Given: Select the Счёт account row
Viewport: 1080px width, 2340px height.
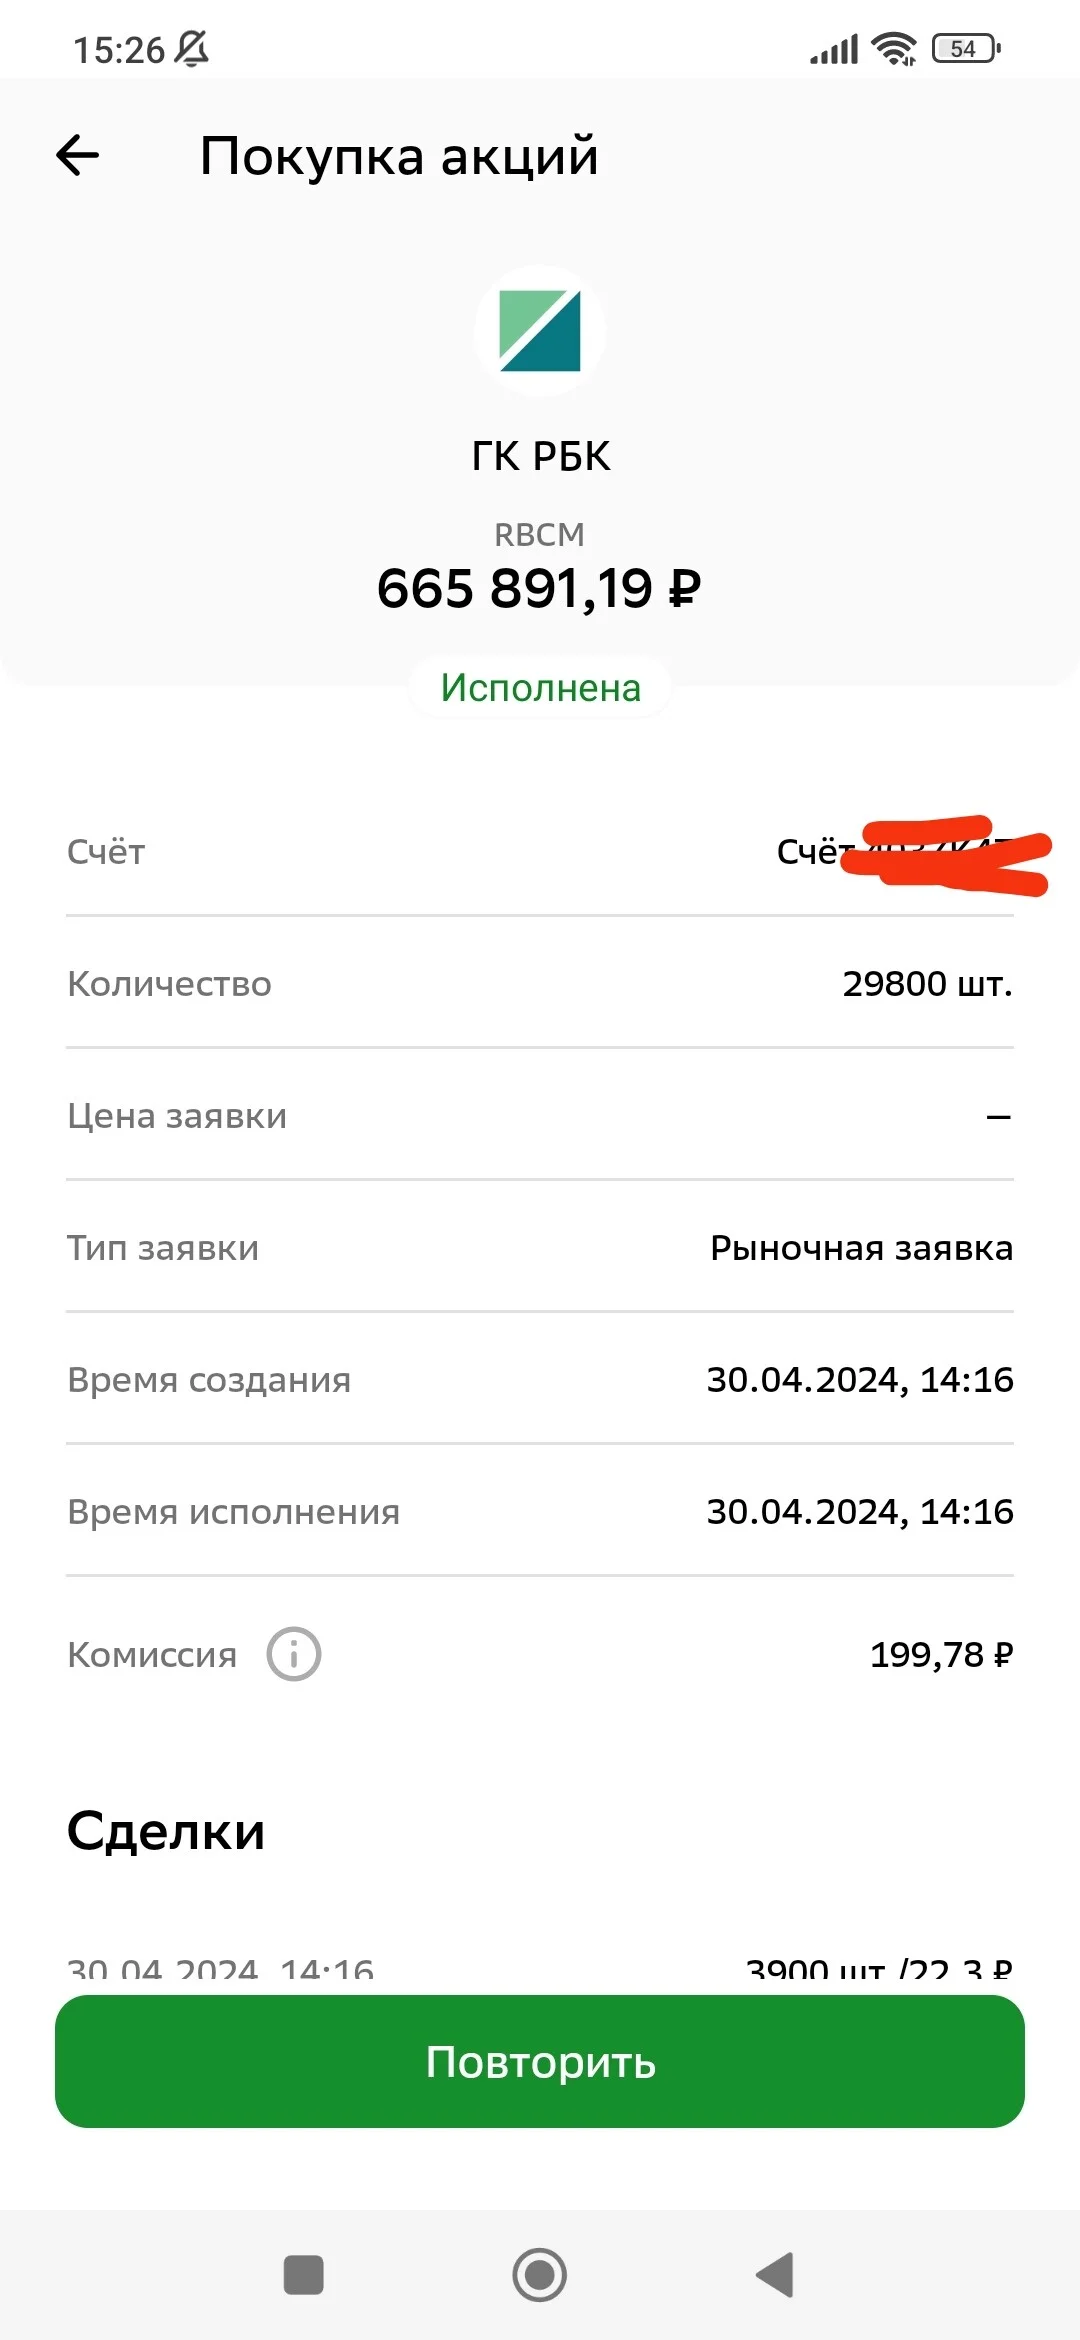Looking at the screenshot, I should [x=540, y=851].
